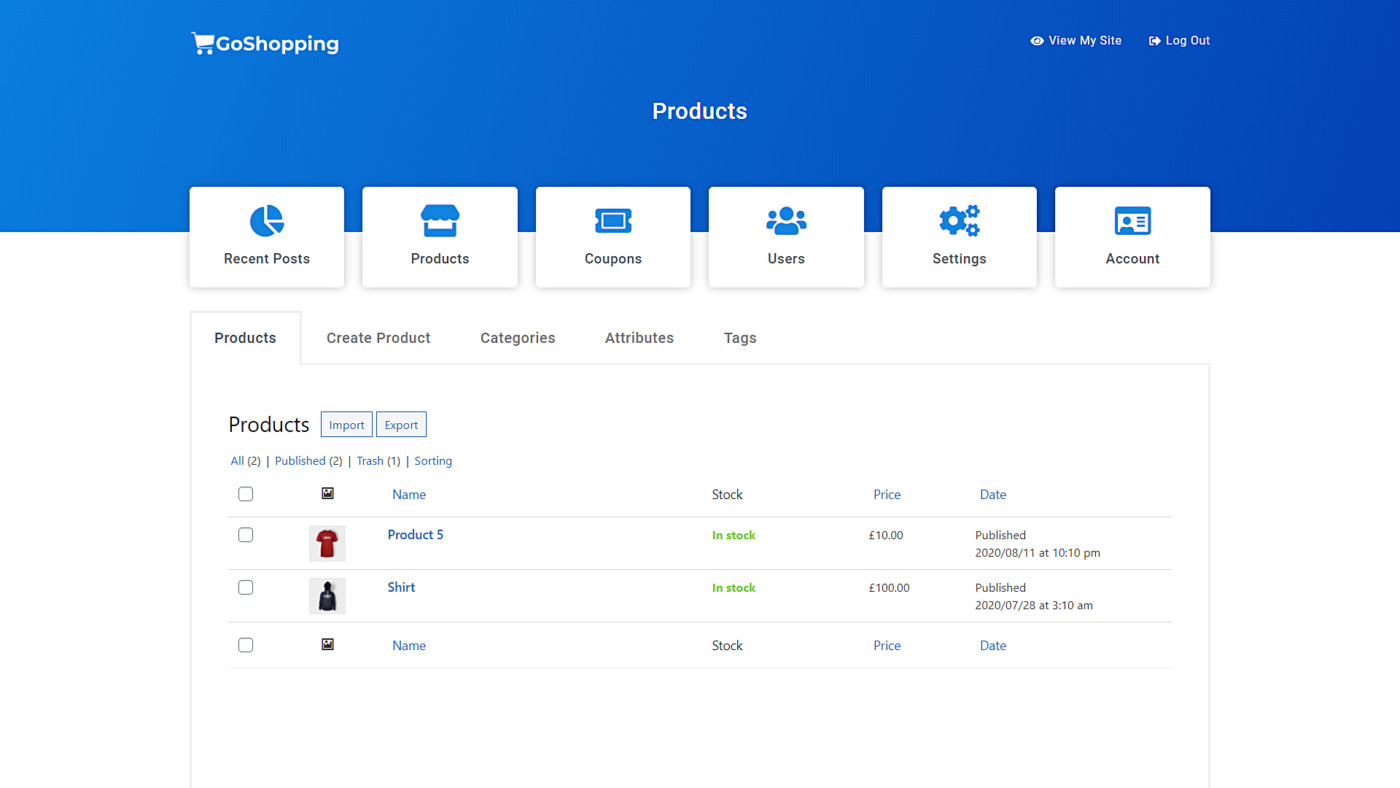Viewport: 1400px width, 788px height.
Task: Open the Tags tab
Action: (740, 338)
